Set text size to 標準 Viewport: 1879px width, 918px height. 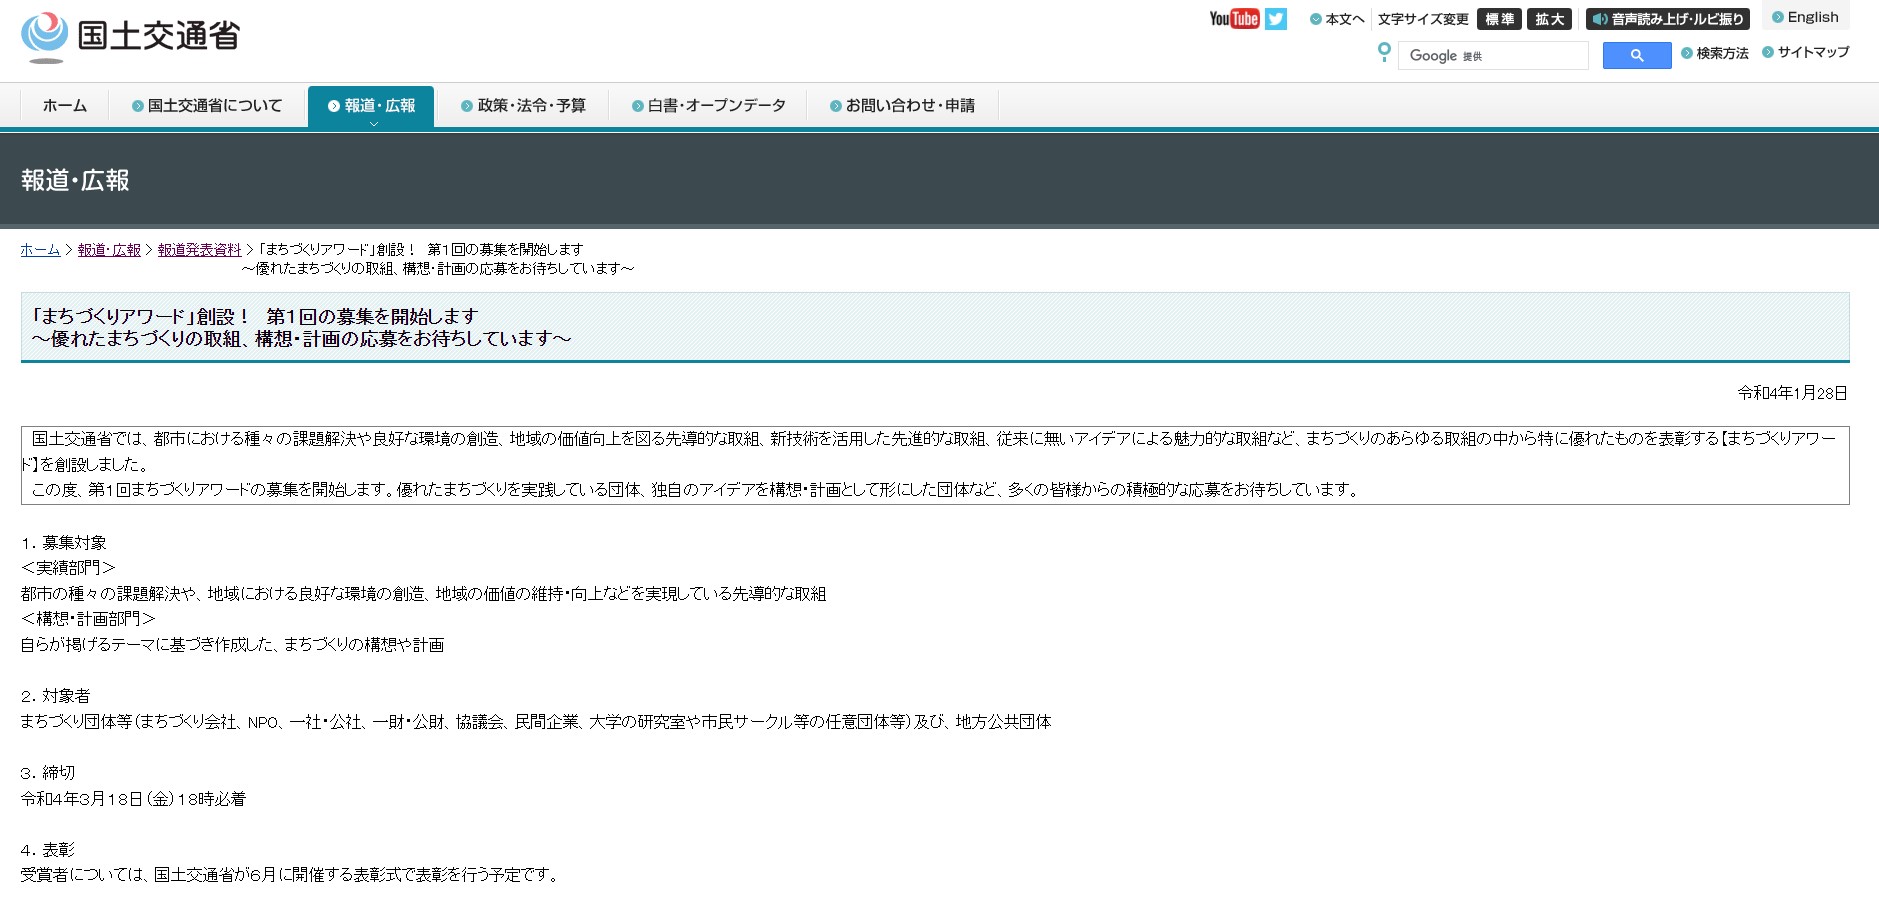tap(1498, 19)
